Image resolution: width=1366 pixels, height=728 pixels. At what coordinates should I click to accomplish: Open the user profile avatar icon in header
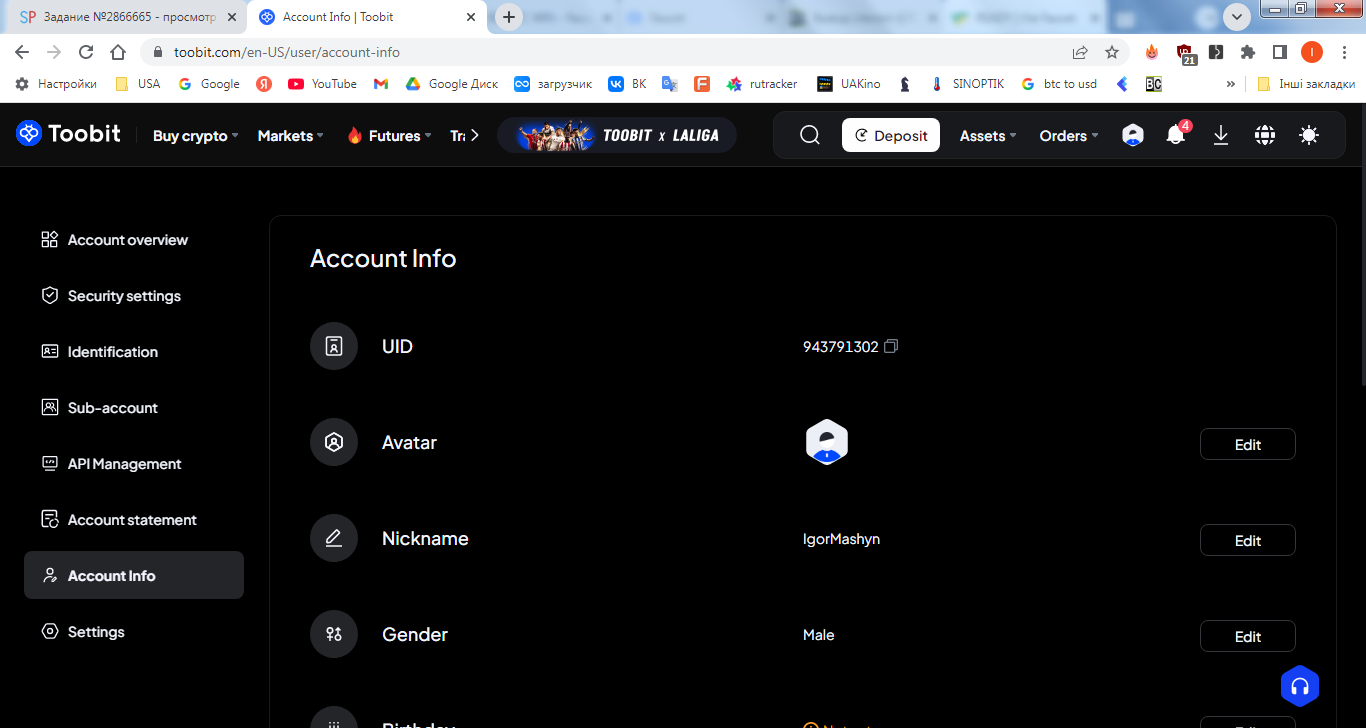point(1132,135)
